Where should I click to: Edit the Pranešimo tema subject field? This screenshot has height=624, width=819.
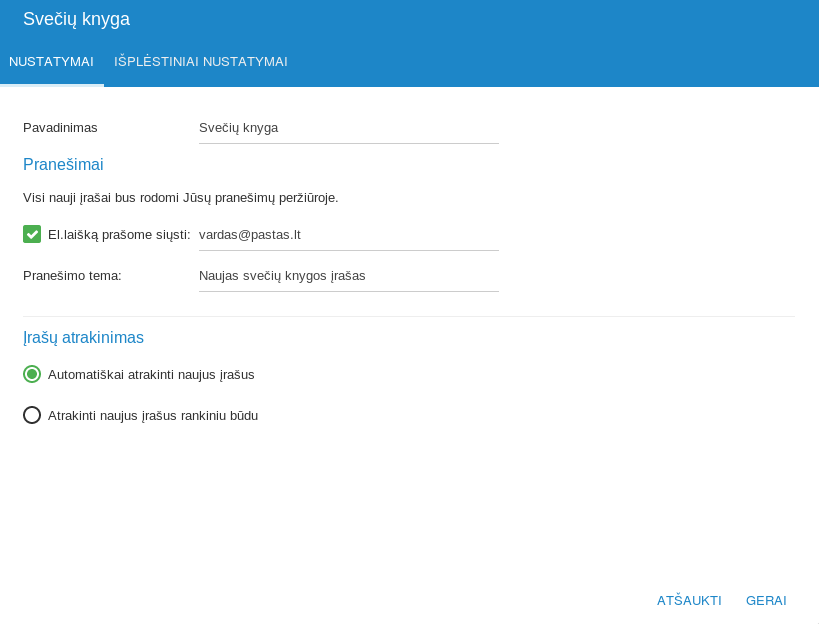coord(348,276)
